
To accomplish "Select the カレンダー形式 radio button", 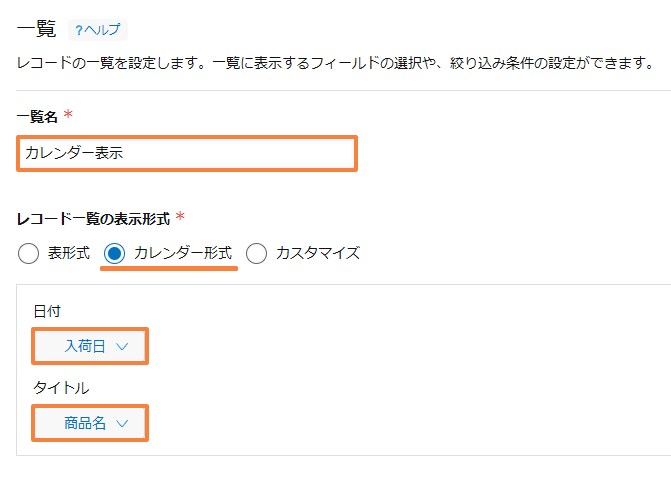I will pos(114,253).
